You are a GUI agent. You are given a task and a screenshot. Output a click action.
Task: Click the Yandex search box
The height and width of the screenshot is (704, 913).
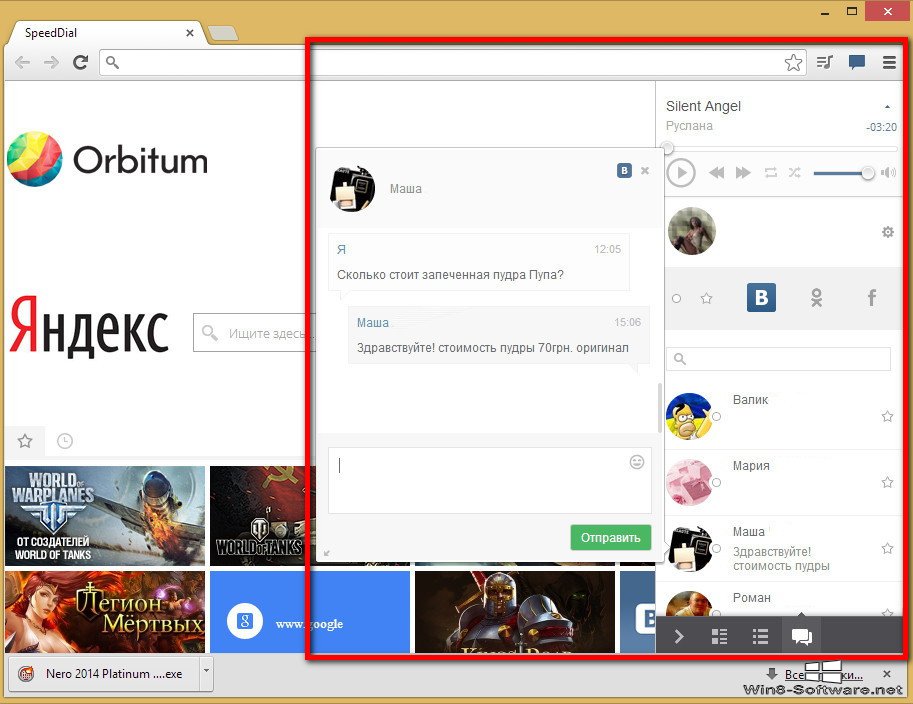254,333
